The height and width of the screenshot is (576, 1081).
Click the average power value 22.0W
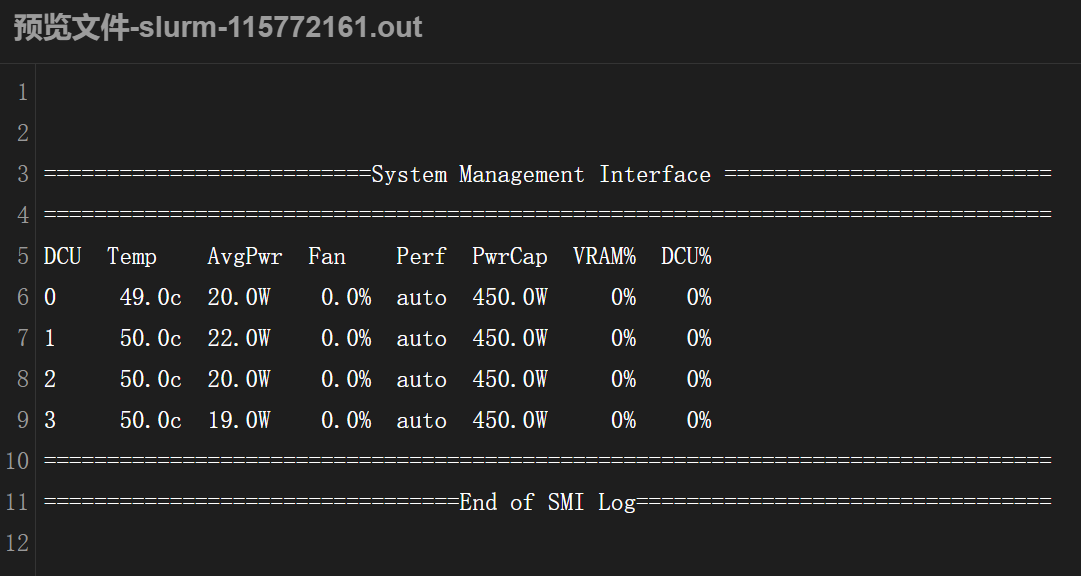pos(239,338)
